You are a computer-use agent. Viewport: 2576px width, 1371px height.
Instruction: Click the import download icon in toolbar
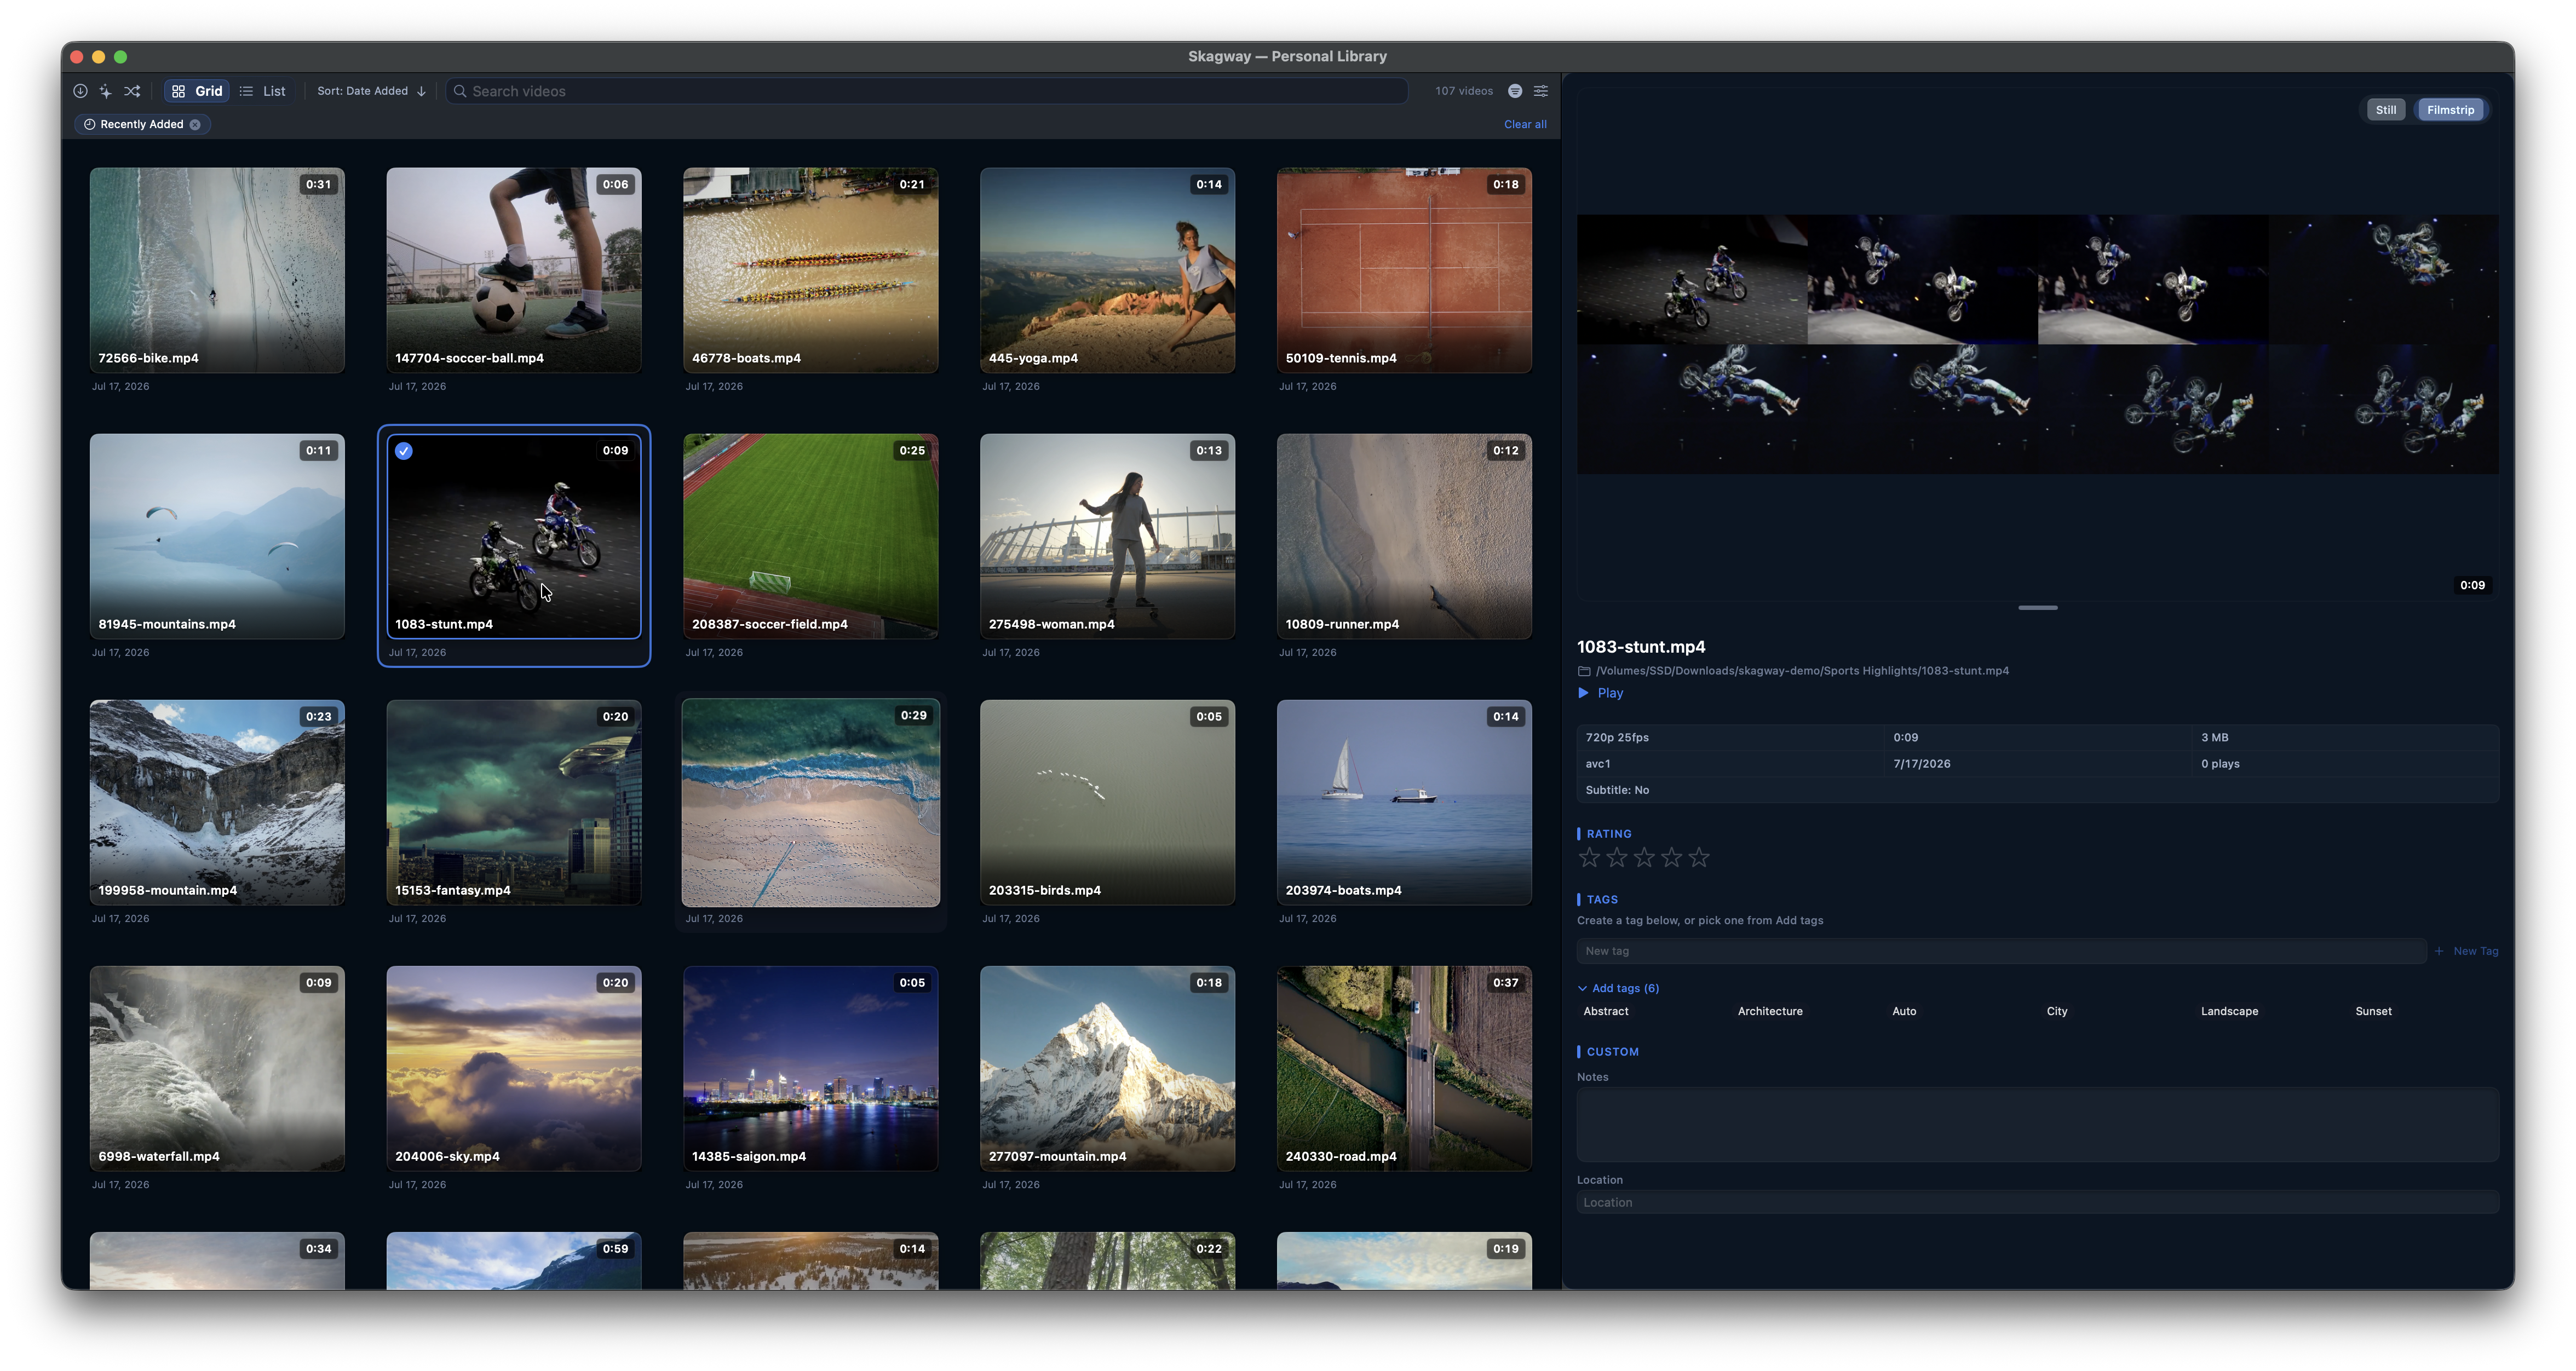coord(80,91)
